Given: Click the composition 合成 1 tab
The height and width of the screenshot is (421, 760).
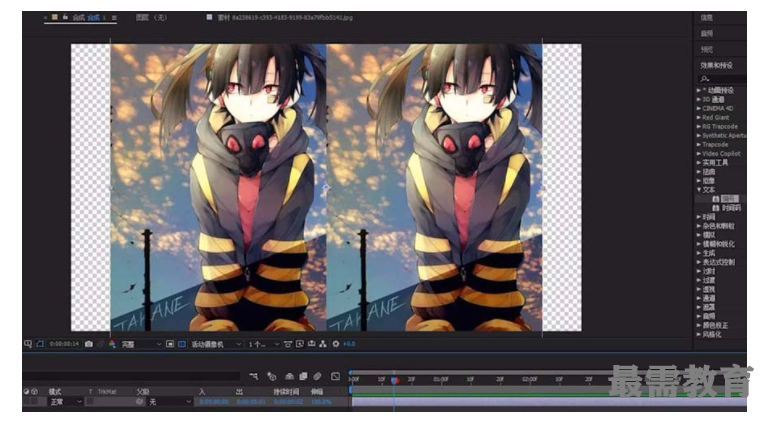Looking at the screenshot, I should tap(89, 17).
